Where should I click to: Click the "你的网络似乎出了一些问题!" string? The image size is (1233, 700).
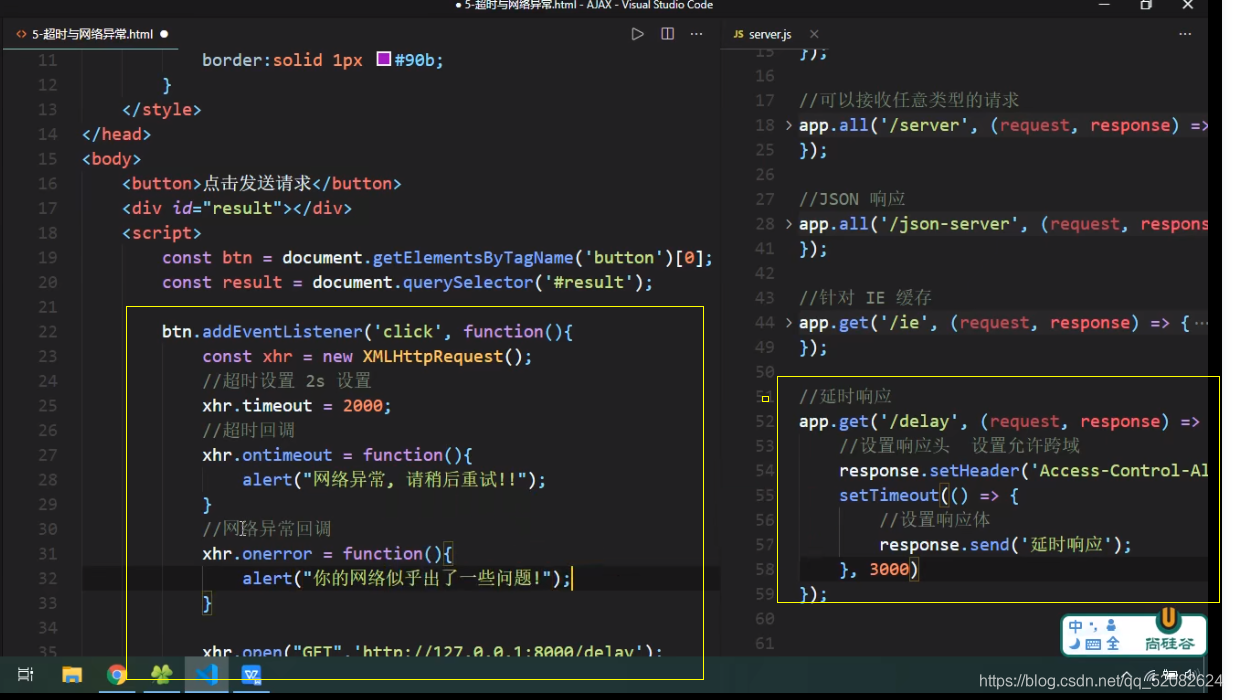[427, 578]
